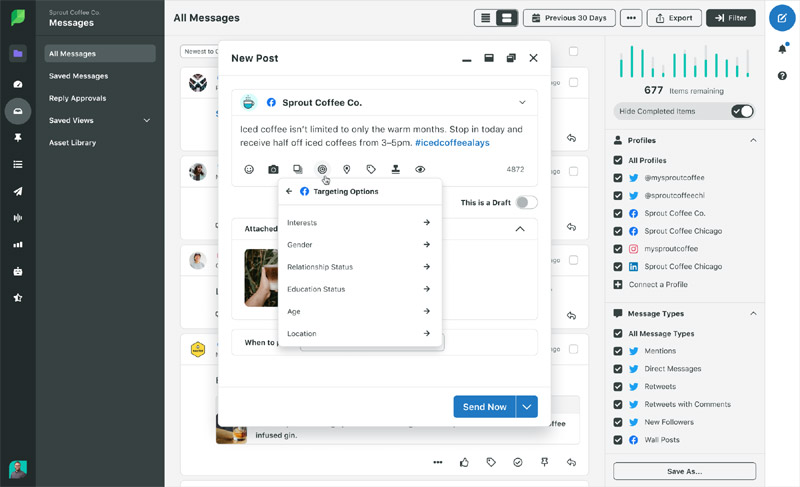Viewport: 800px width, 487px height.
Task: Open the folder icon in the left sidebar
Action: 18,54
